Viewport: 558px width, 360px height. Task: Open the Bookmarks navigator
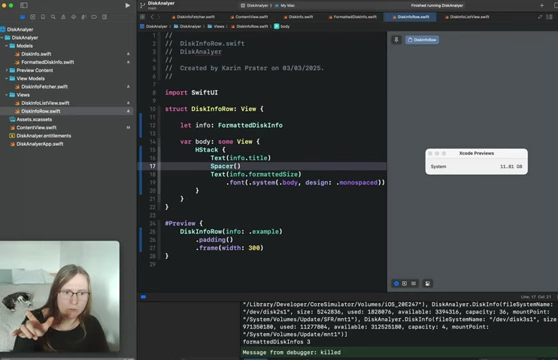click(43, 17)
